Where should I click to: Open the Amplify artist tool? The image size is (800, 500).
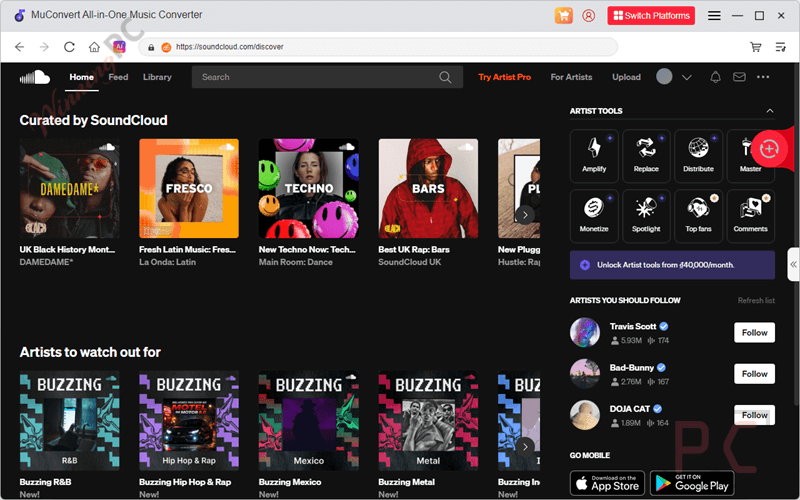point(594,156)
